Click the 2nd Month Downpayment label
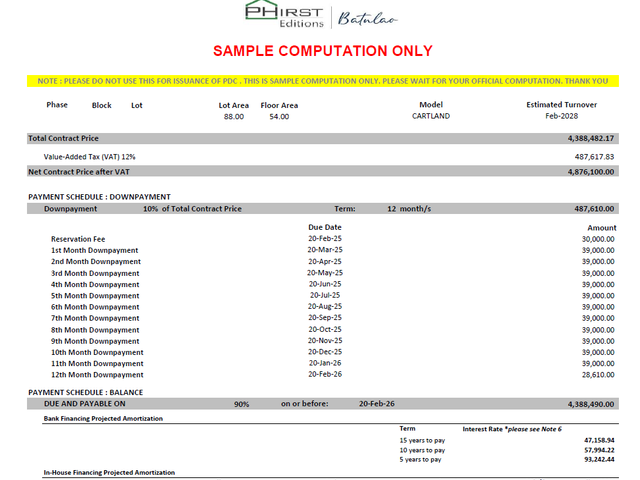 point(96,262)
